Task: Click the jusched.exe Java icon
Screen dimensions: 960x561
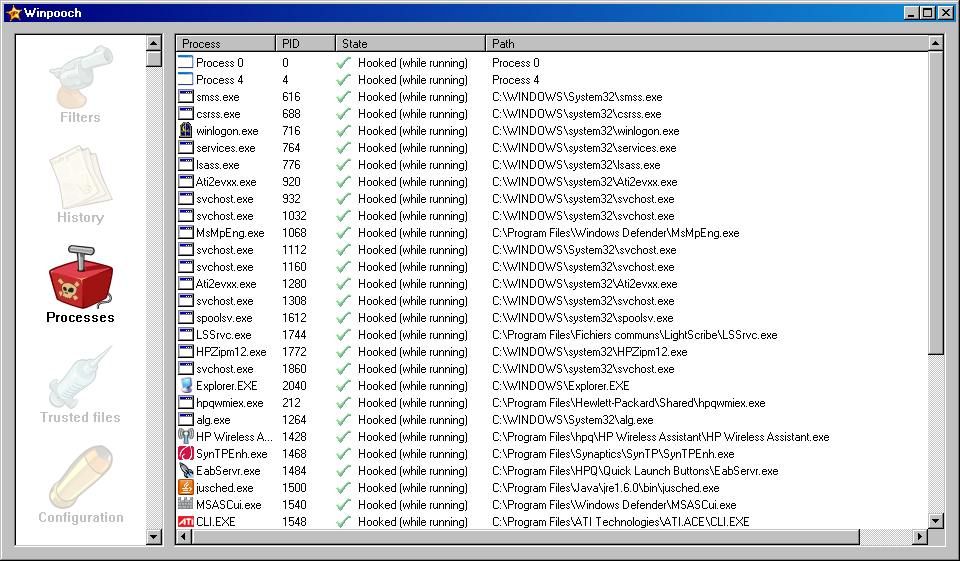Action: click(186, 488)
